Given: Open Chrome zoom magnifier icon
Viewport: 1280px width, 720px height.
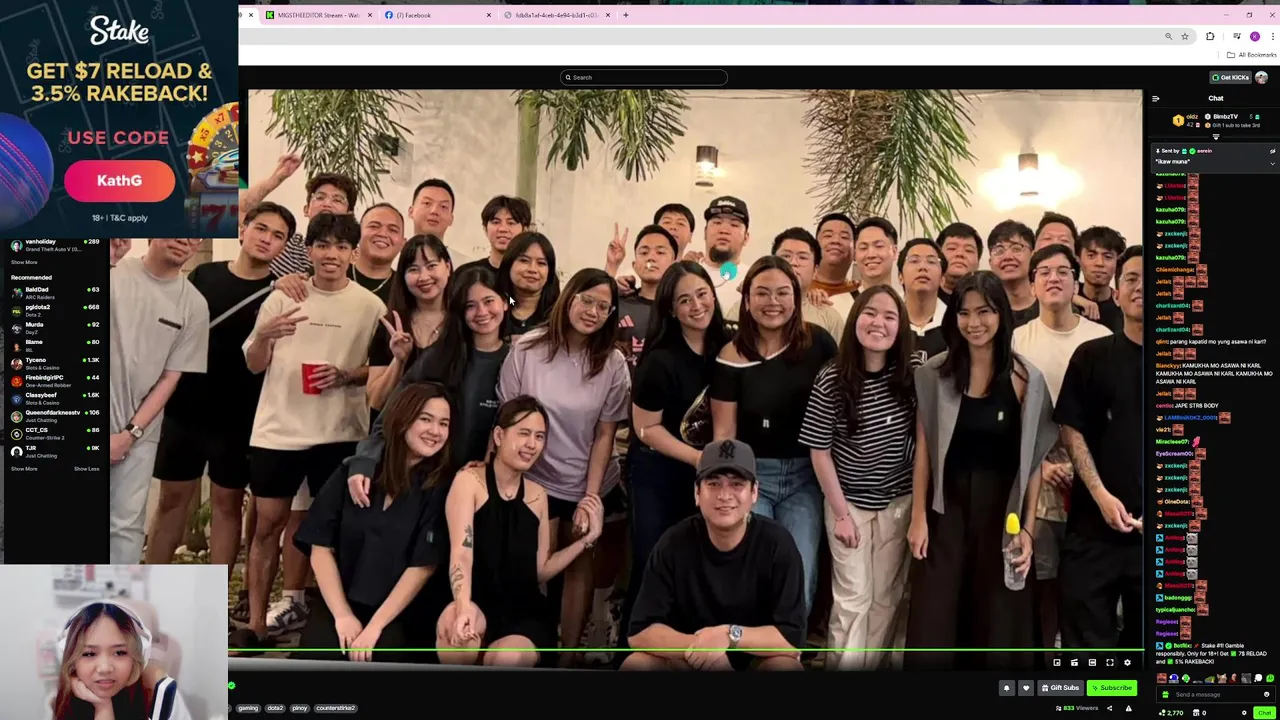Looking at the screenshot, I should pos(1168,36).
